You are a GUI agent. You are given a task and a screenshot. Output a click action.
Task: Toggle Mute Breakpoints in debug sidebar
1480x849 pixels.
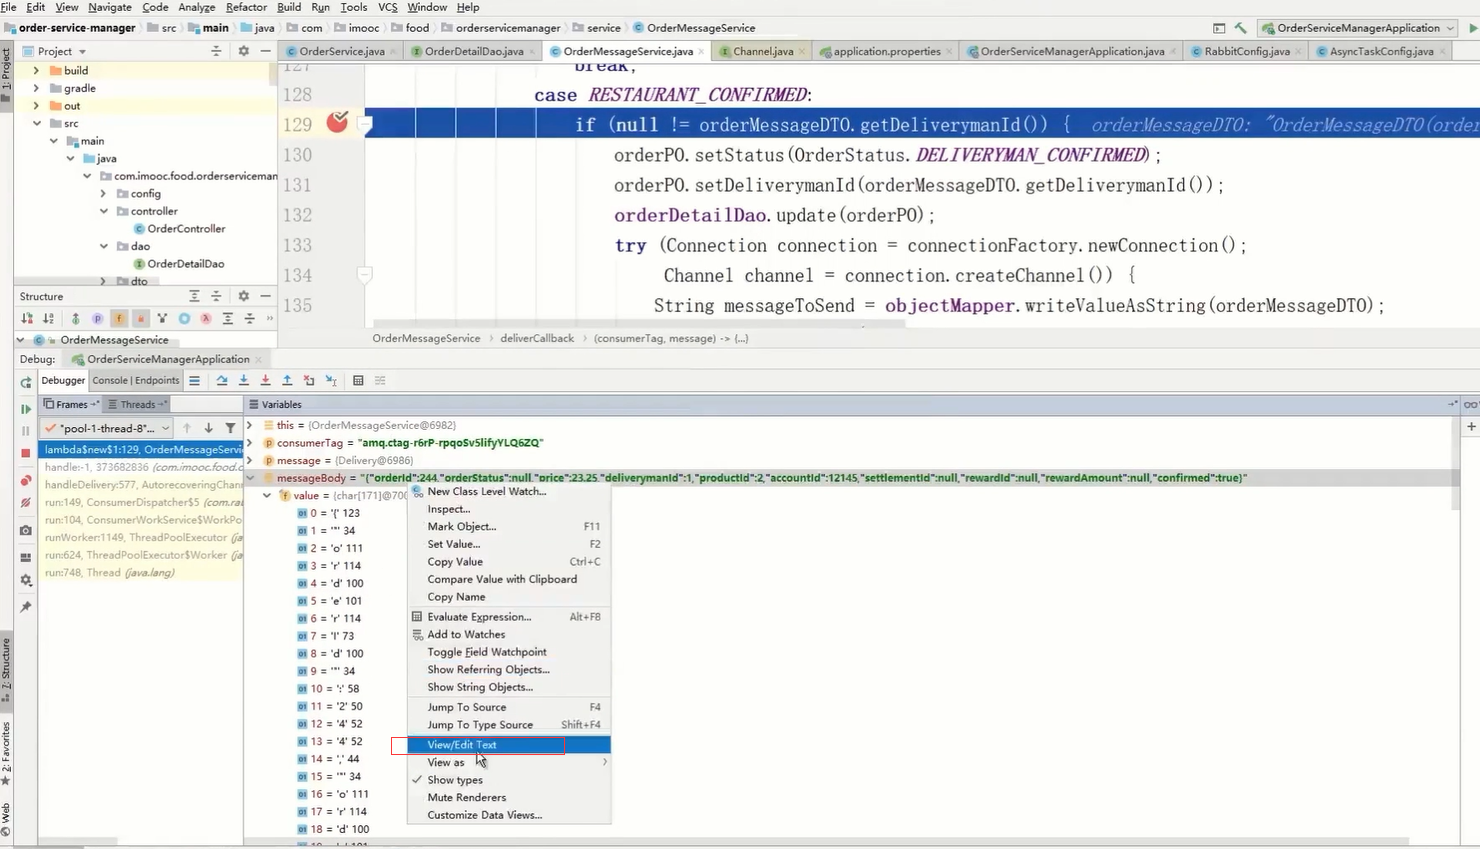click(26, 503)
